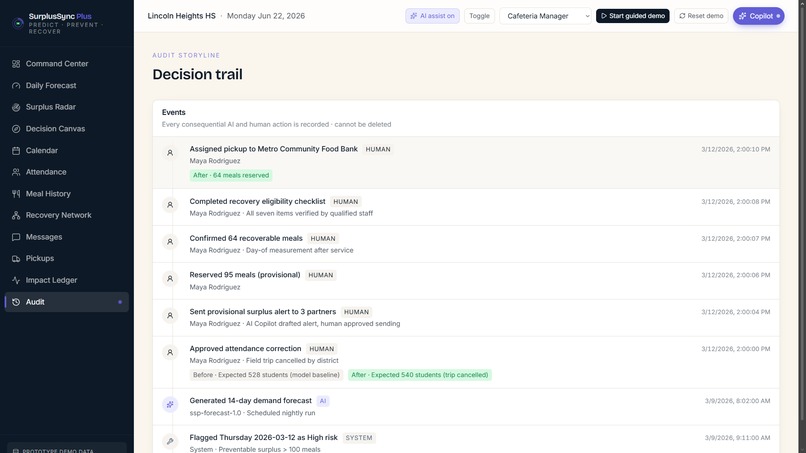Click the Recovery Network nodes icon
The height and width of the screenshot is (453, 806).
16,215
